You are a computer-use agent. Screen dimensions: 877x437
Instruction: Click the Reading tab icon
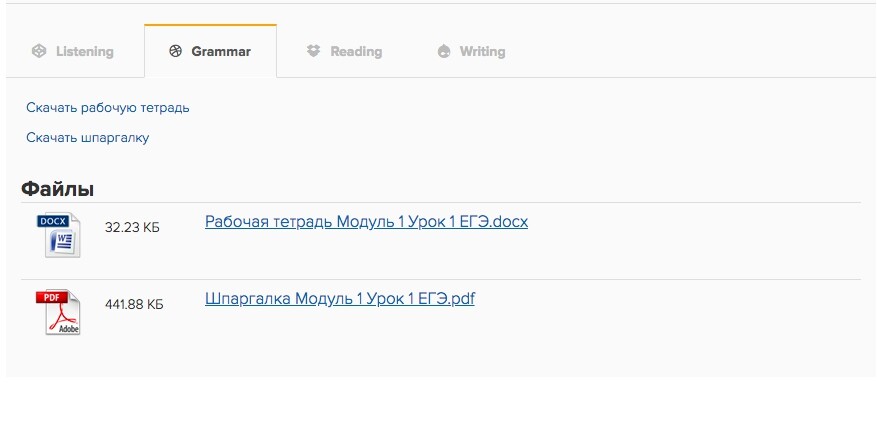[x=314, y=51]
